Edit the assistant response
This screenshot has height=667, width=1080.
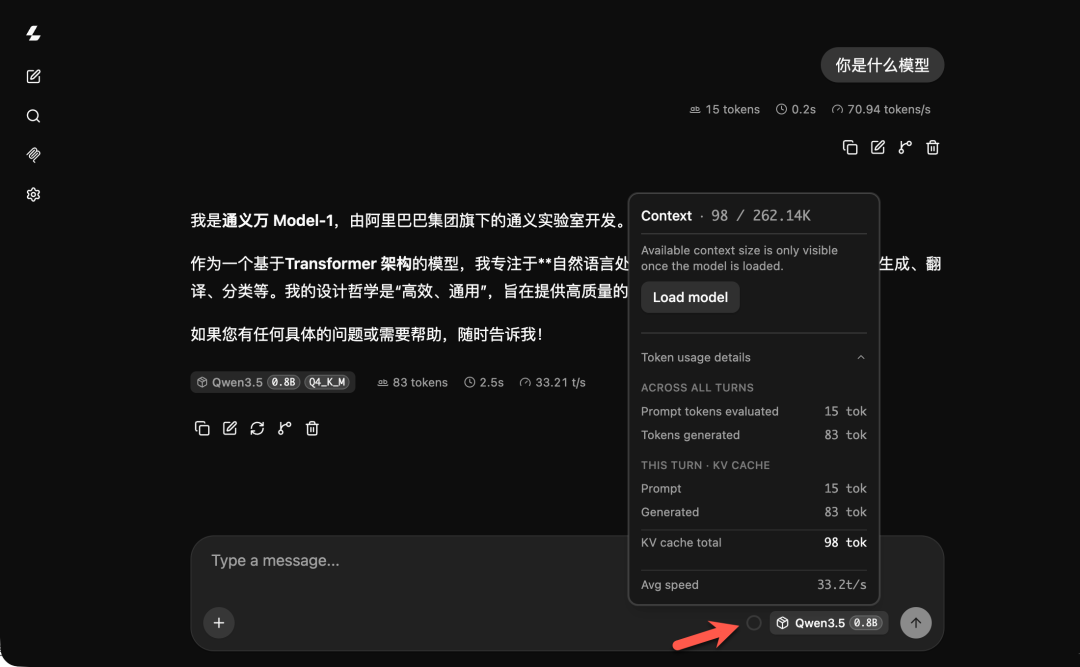pos(229,429)
